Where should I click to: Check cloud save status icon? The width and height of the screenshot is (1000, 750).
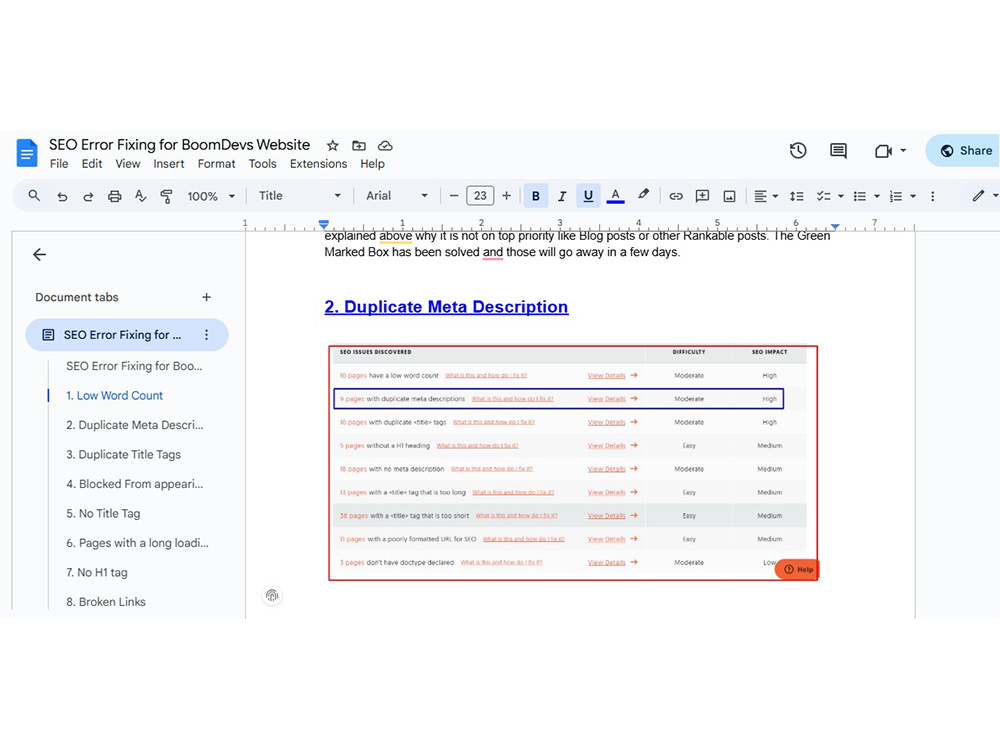(x=385, y=145)
